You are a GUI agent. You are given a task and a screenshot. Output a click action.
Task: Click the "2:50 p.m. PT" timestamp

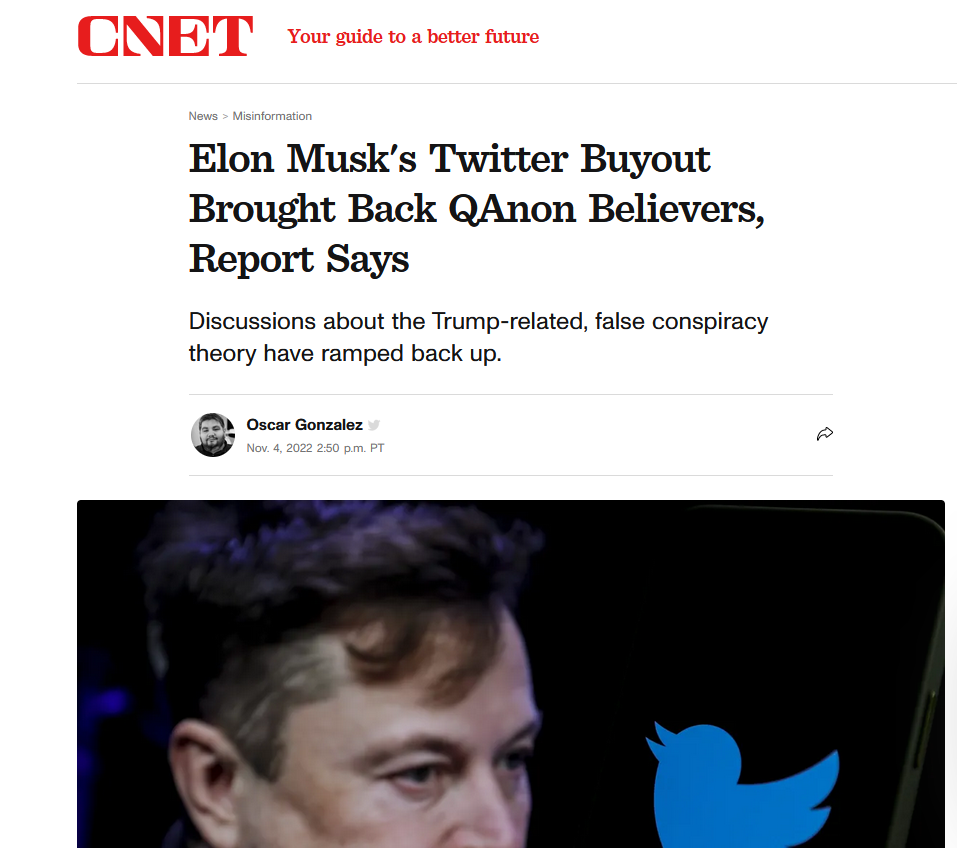coord(350,448)
